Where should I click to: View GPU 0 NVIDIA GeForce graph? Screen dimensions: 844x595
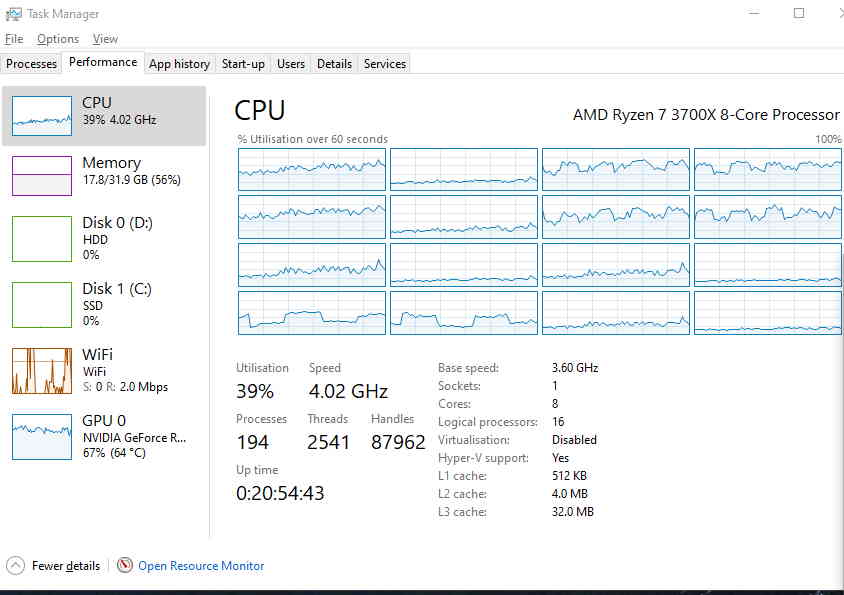coord(41,437)
